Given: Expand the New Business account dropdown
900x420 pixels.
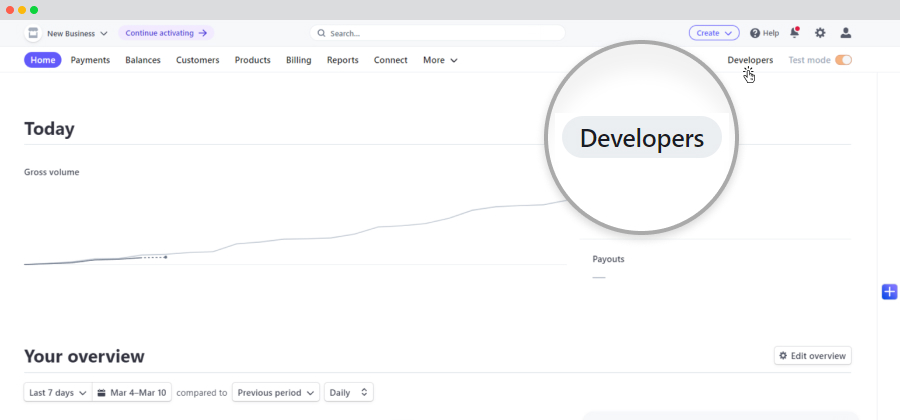Looking at the screenshot, I should 77,33.
